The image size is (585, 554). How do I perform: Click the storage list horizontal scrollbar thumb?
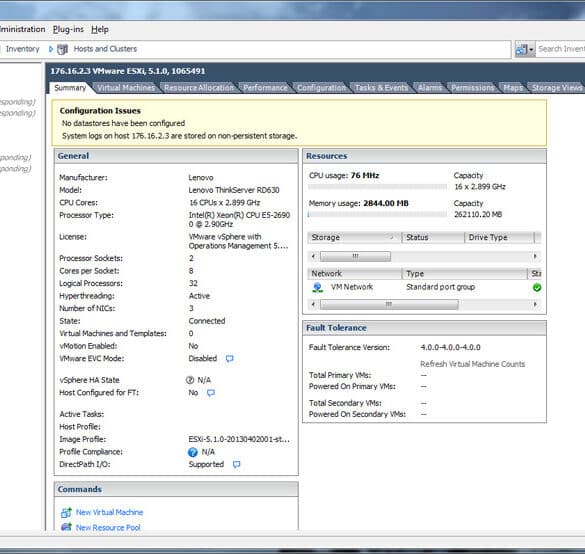tap(356, 256)
